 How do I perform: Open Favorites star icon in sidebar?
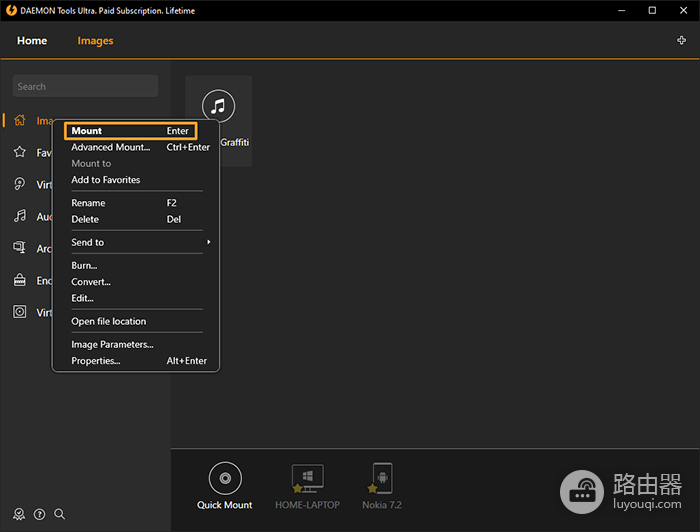(20, 152)
